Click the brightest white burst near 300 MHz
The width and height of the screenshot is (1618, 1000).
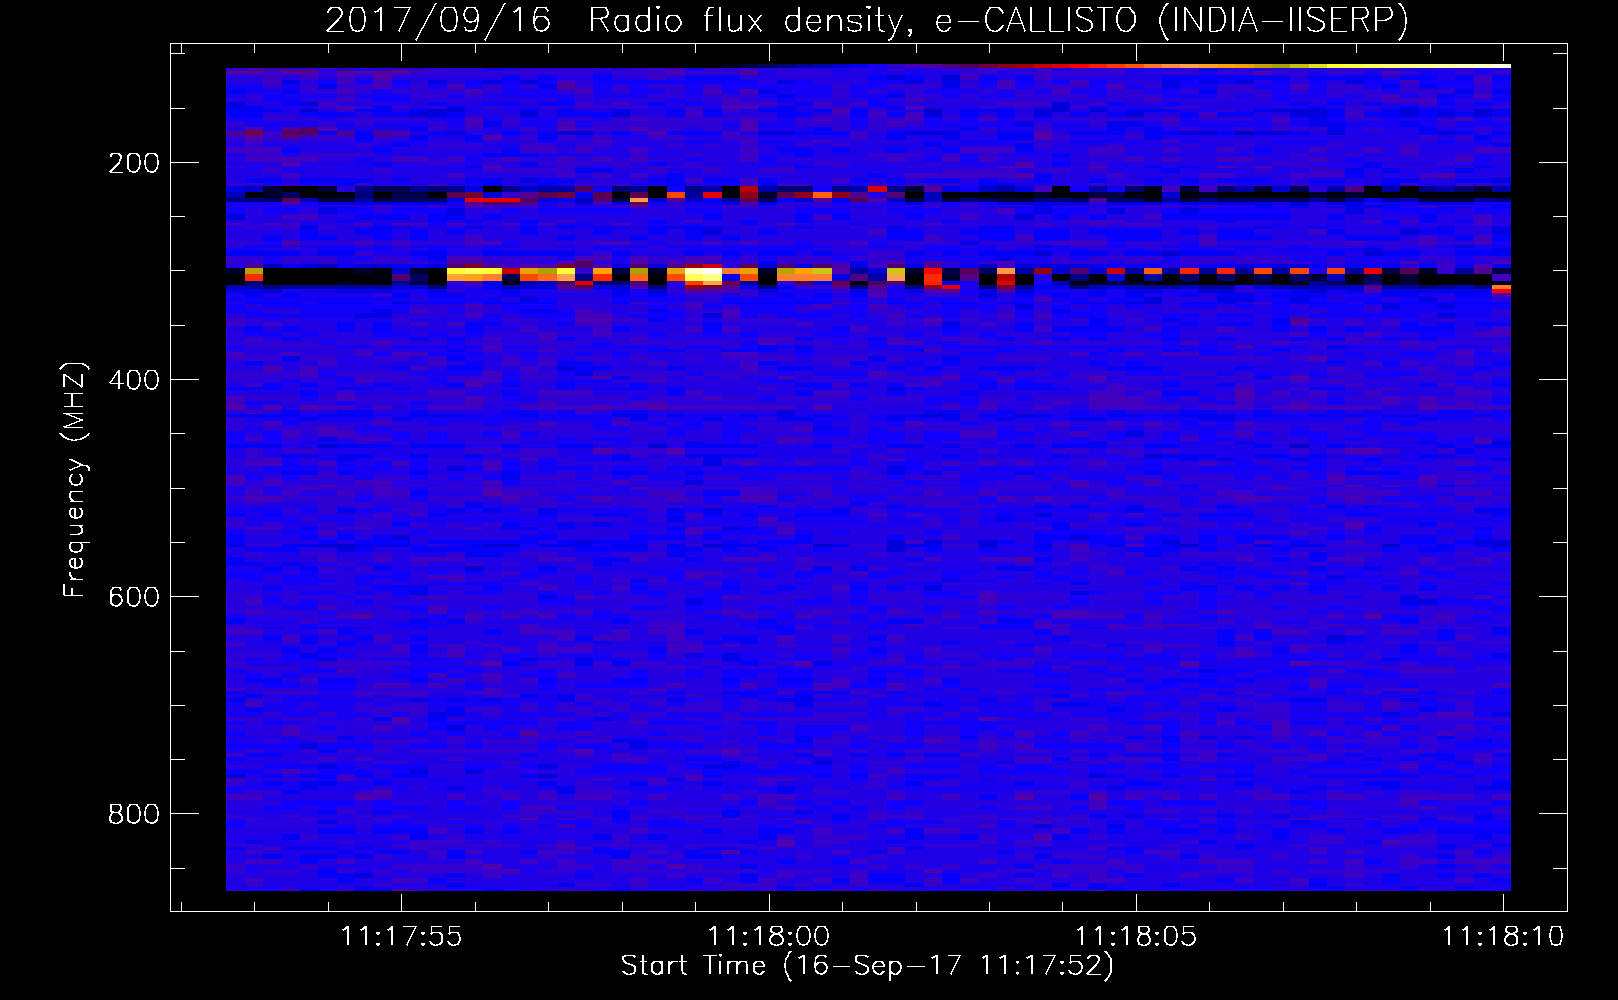[x=703, y=274]
